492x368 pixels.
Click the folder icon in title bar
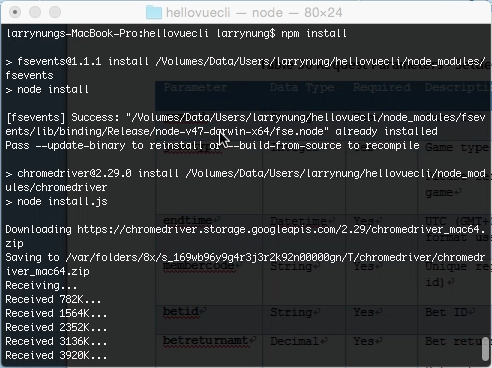(154, 12)
